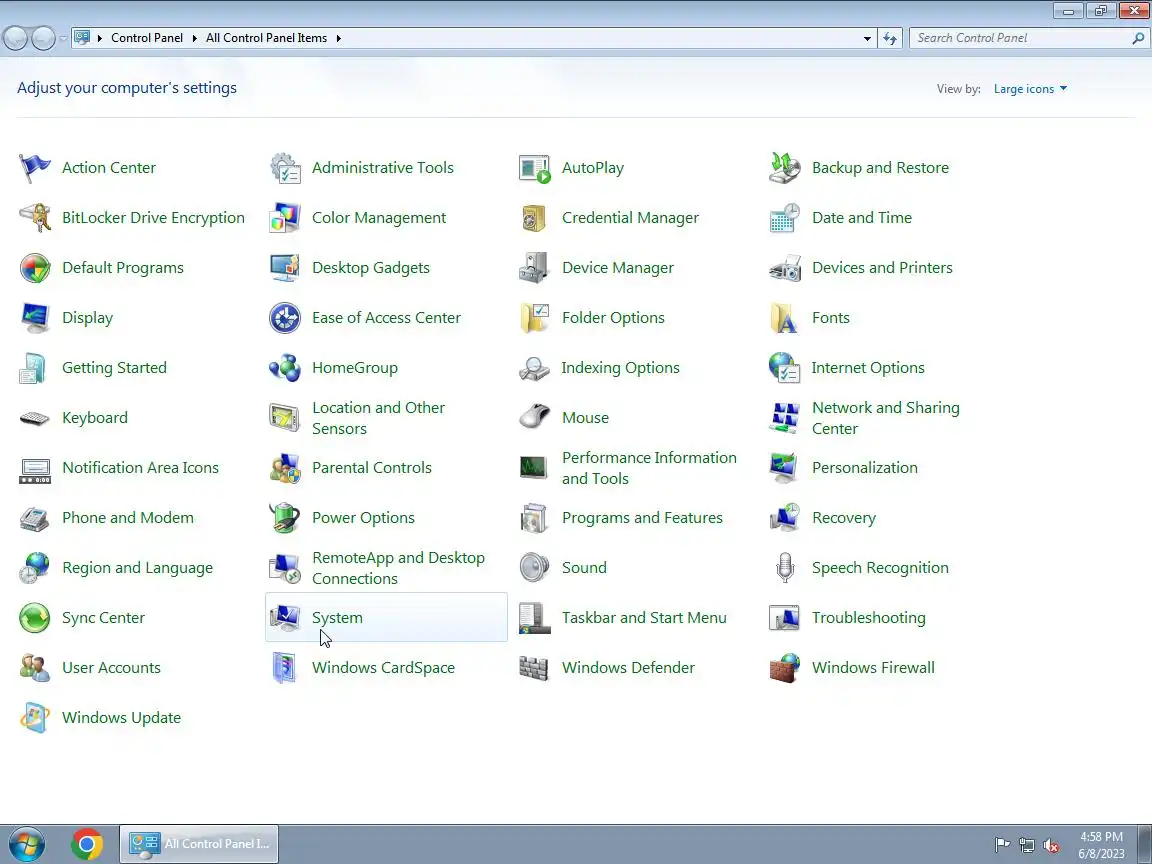Screen dimensions: 1152x864
Task: Expand the arrow after Control Panel breadcrumb
Action: point(195,38)
